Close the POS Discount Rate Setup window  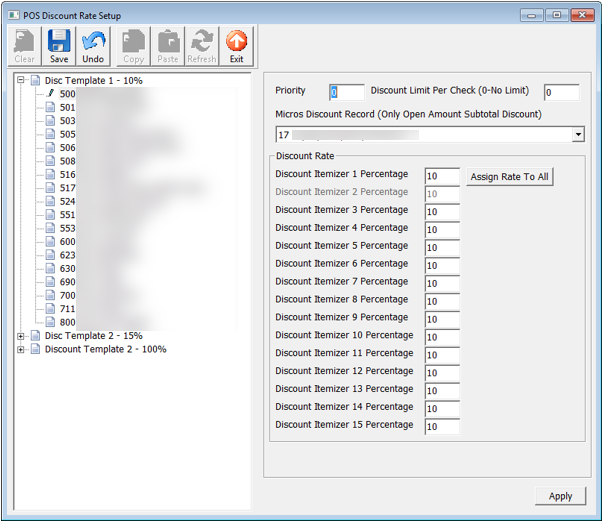[x=582, y=15]
